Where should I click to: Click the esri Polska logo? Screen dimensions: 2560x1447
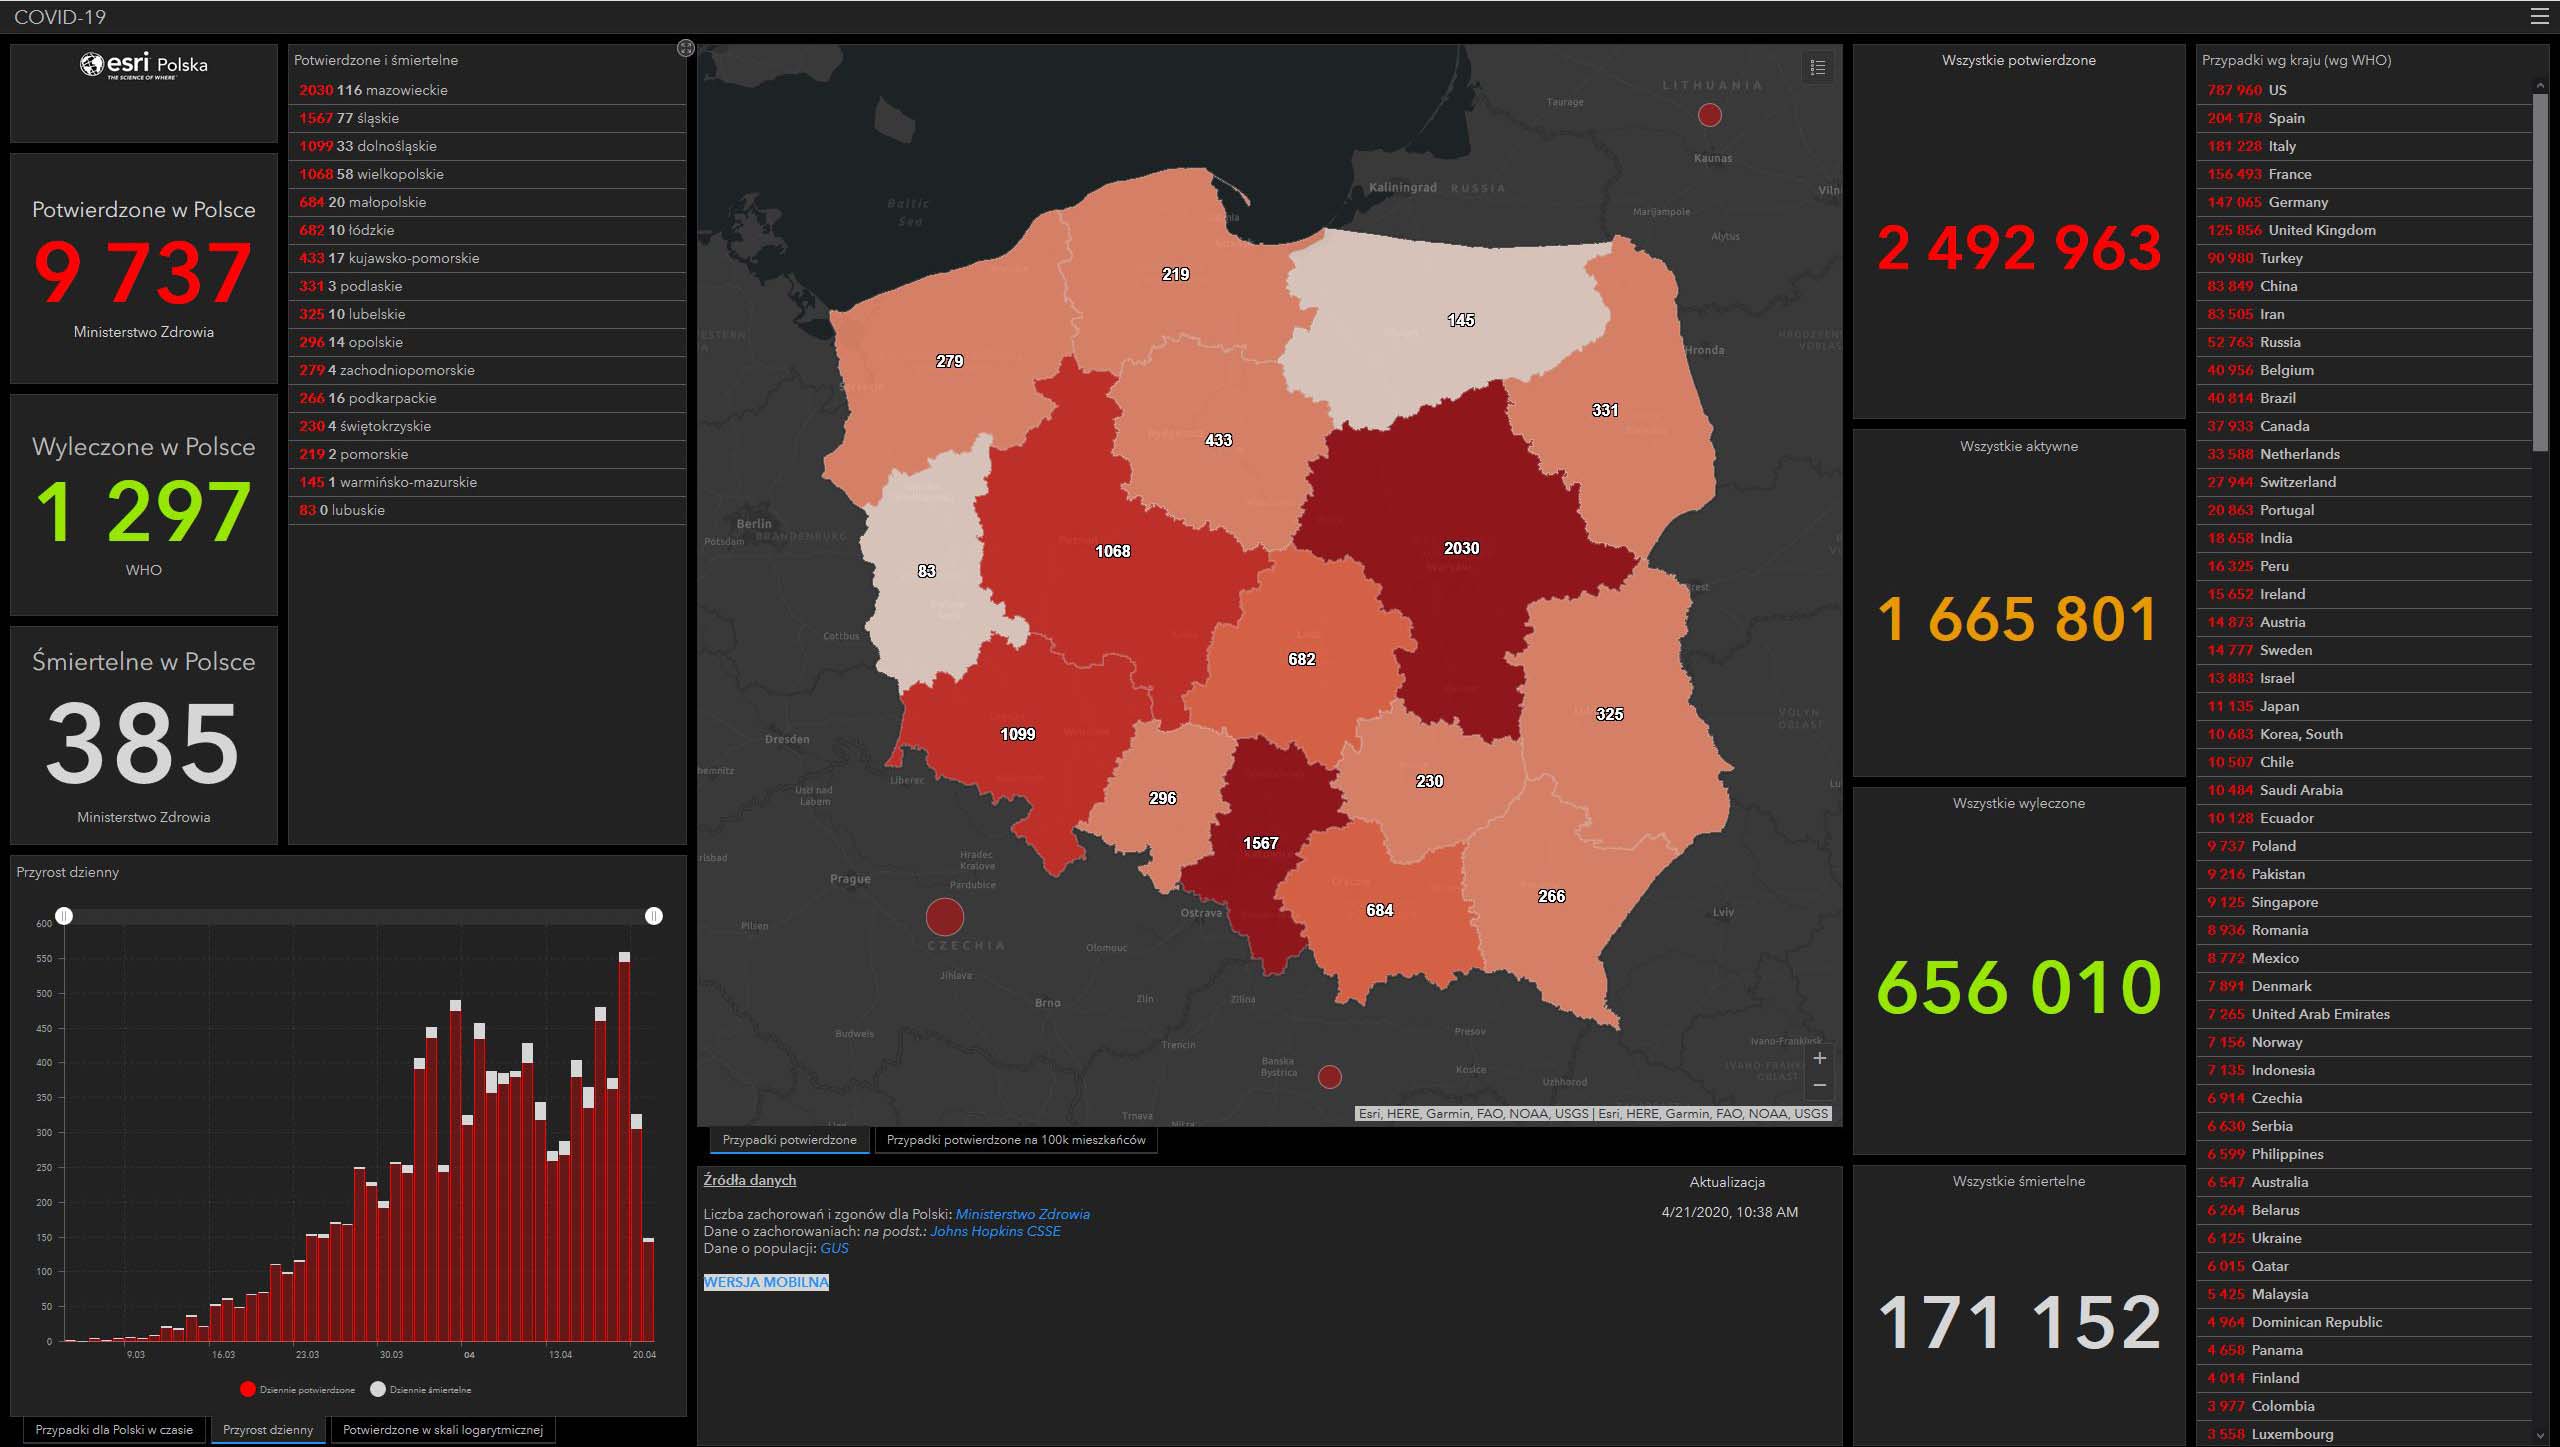[144, 66]
